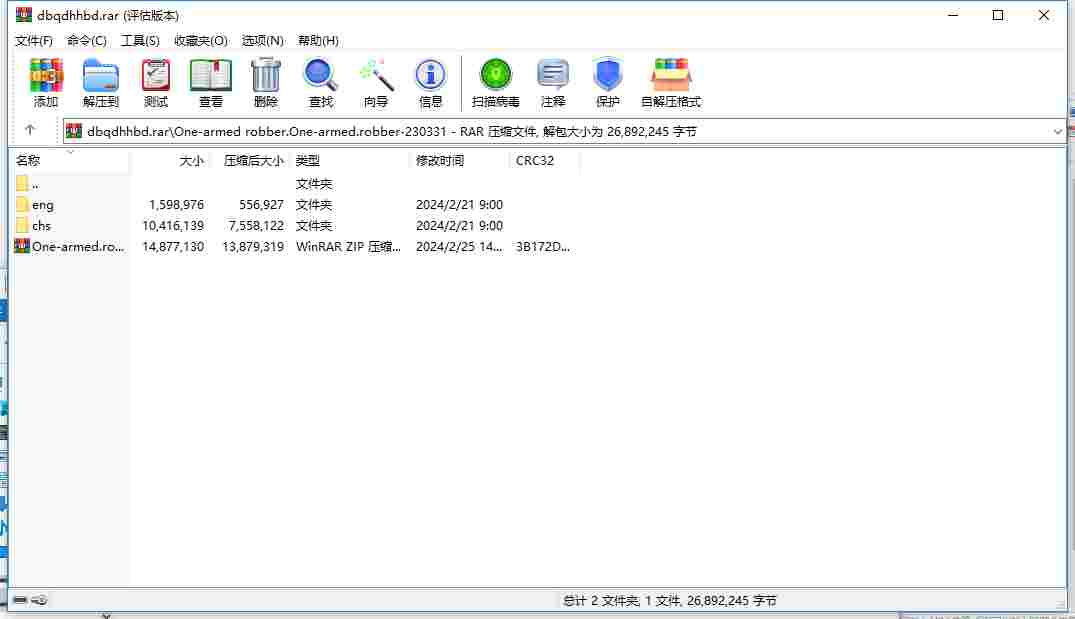Sort by Type (类型) column header

350,160
